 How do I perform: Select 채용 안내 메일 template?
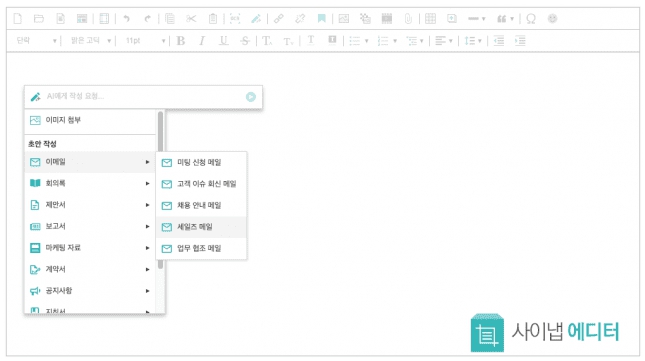tap(202, 205)
